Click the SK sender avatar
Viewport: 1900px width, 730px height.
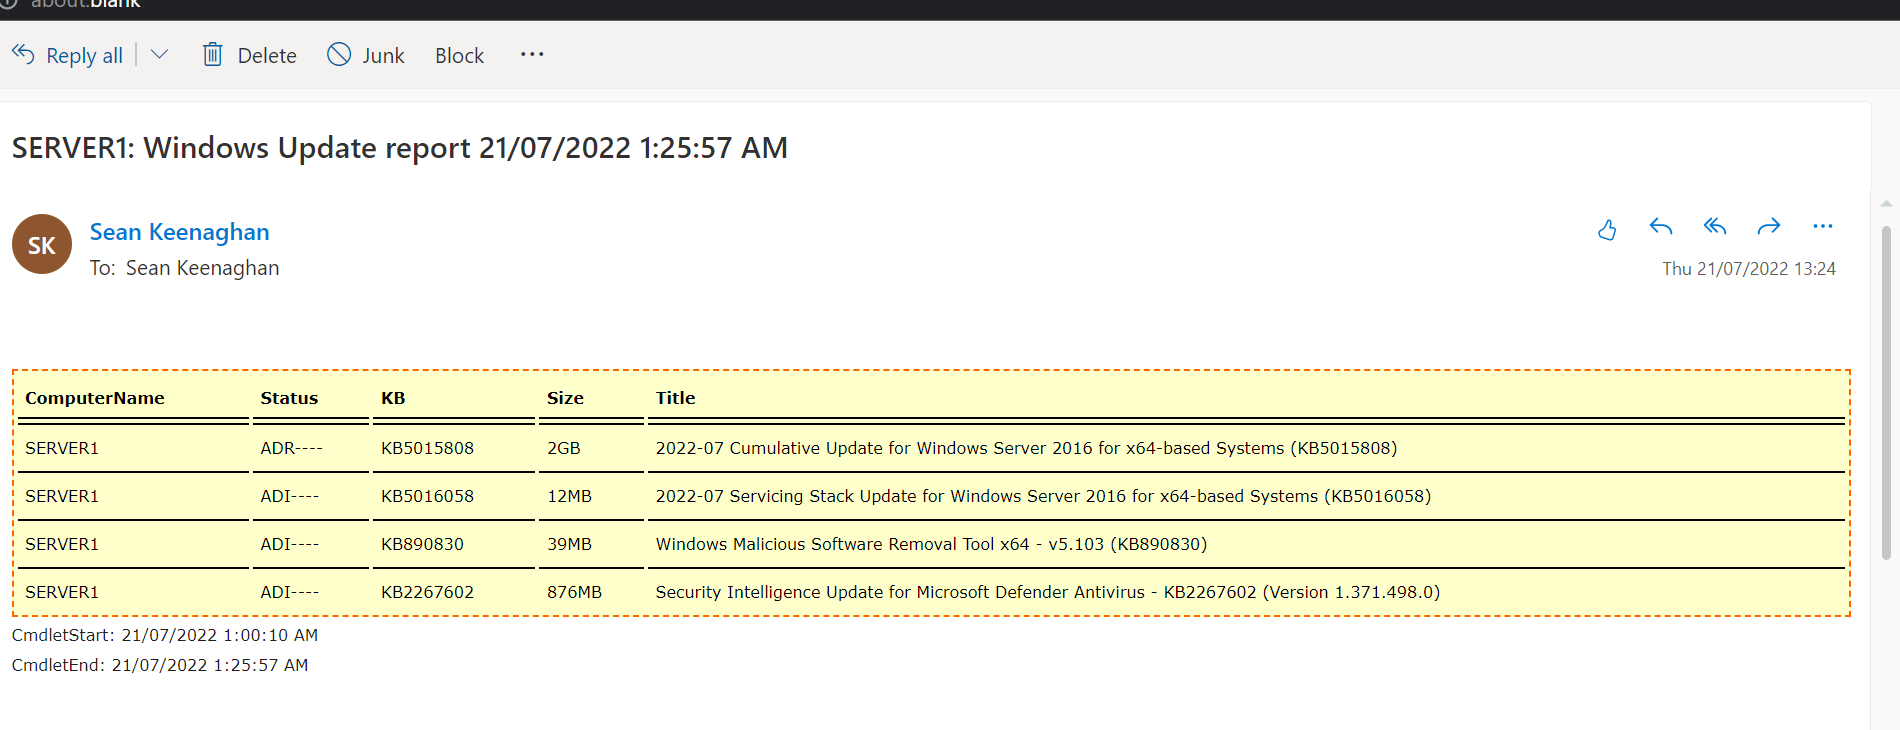pos(42,244)
